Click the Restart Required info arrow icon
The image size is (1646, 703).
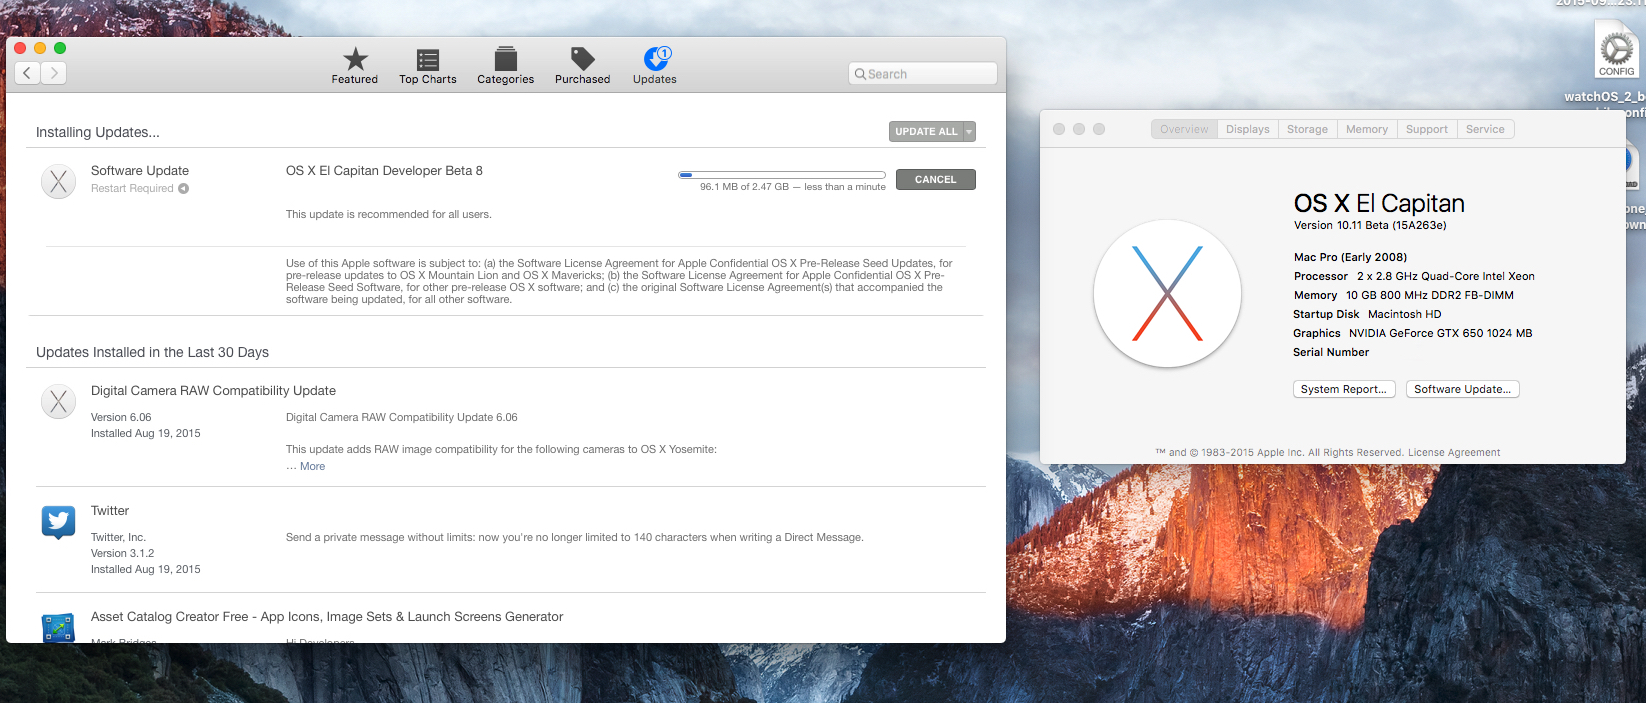coord(184,188)
